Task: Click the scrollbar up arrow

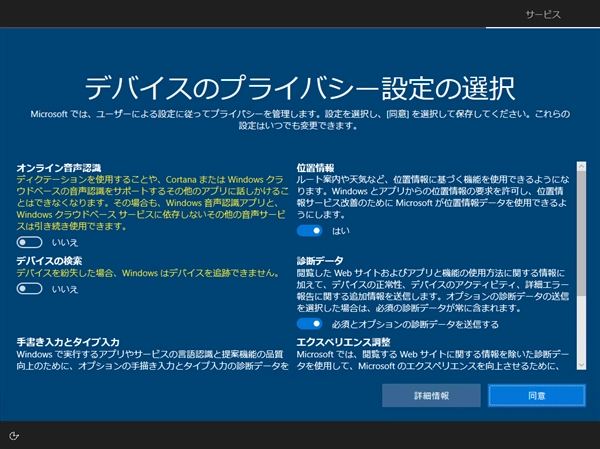Action: (x=582, y=166)
